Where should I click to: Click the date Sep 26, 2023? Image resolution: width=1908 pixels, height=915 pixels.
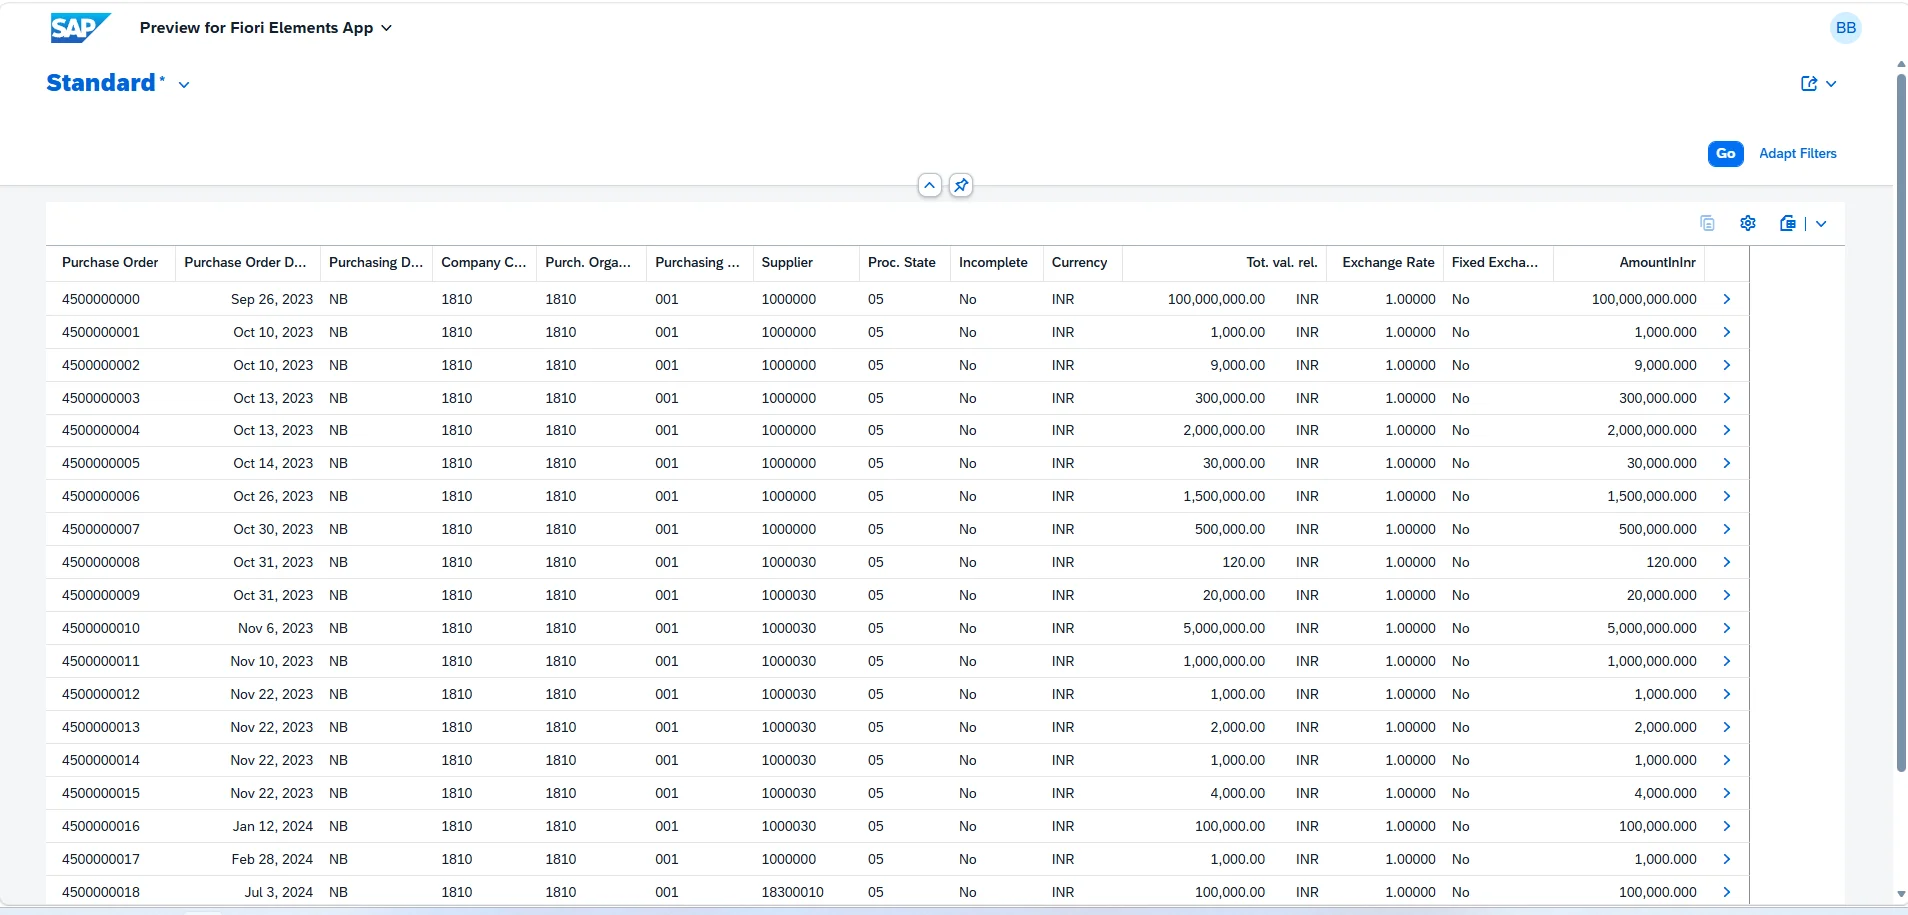coord(272,299)
